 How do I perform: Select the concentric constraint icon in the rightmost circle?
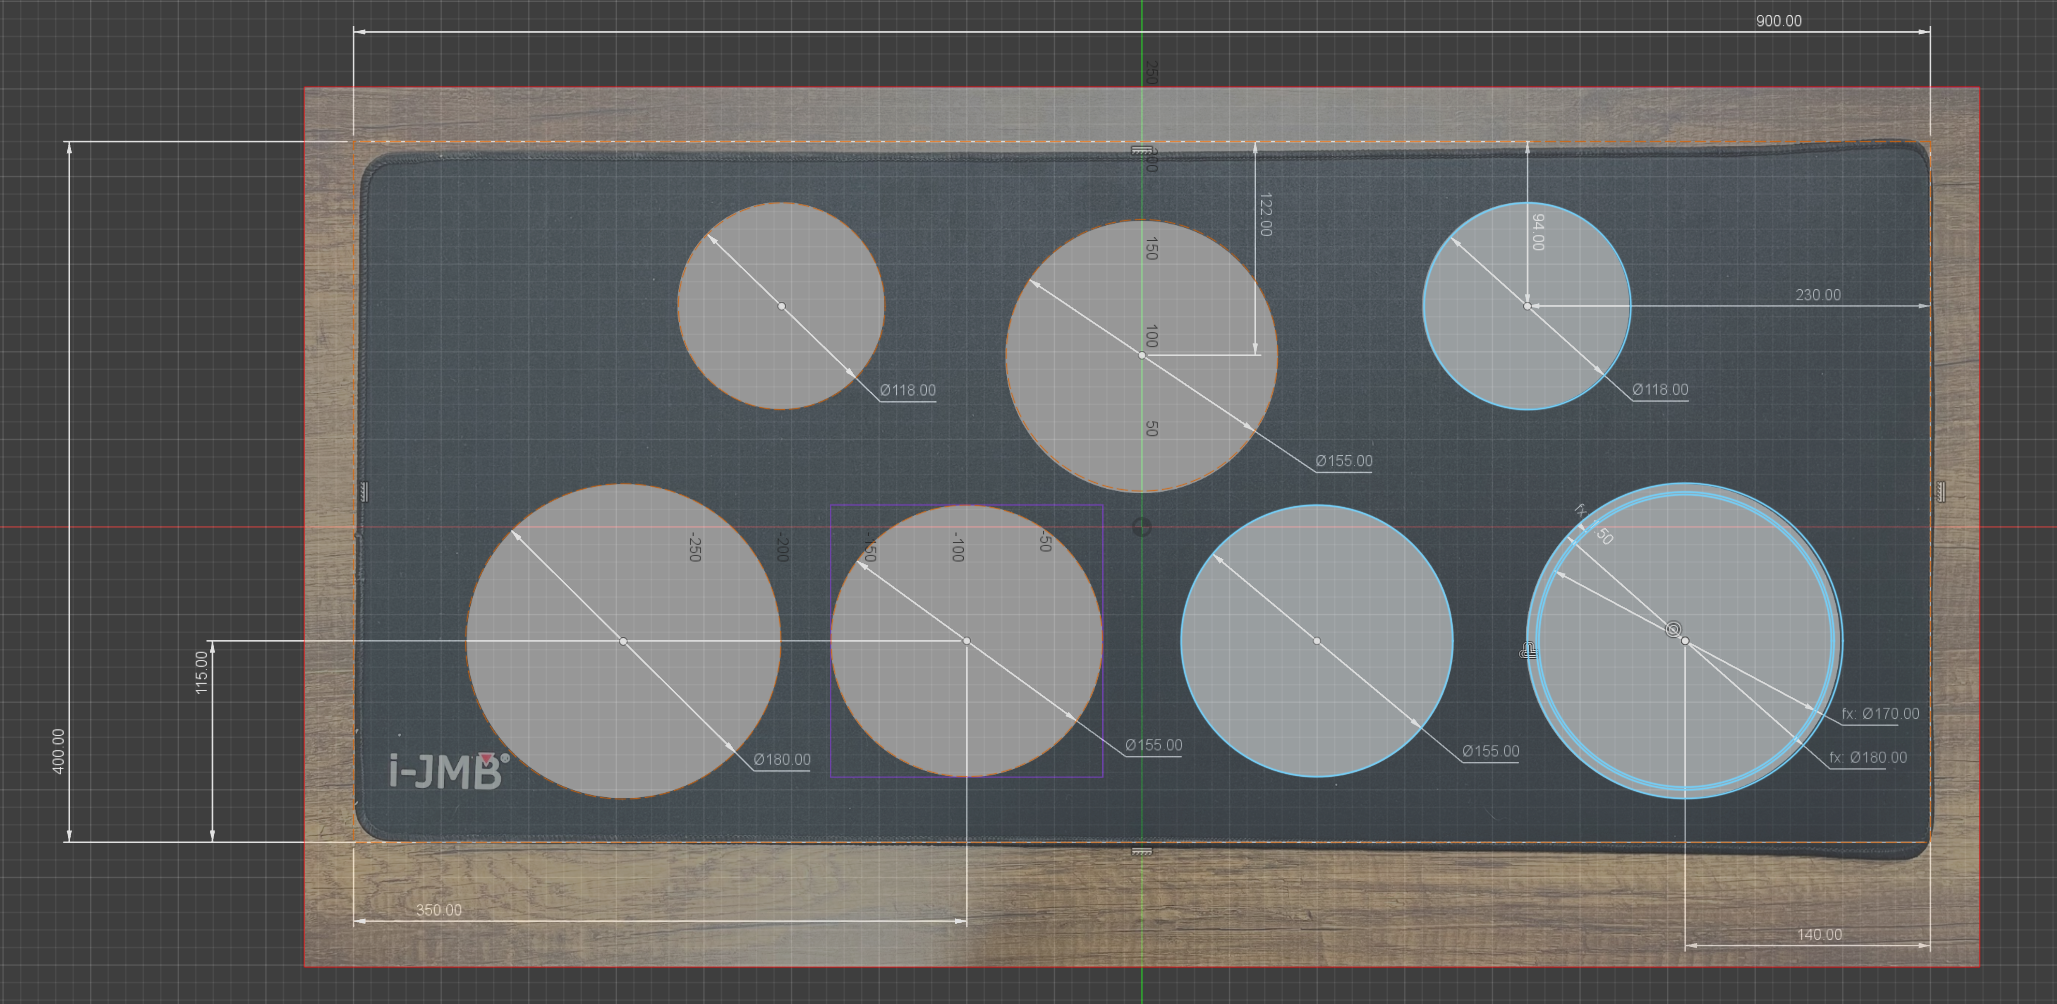1673,629
